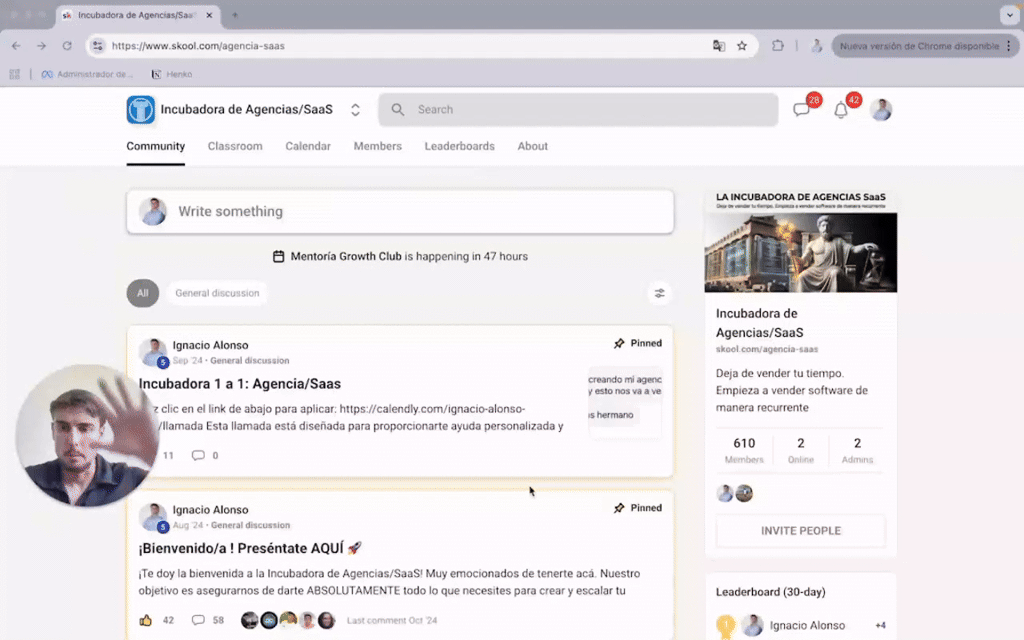Switch to the Calendar tab

308,146
